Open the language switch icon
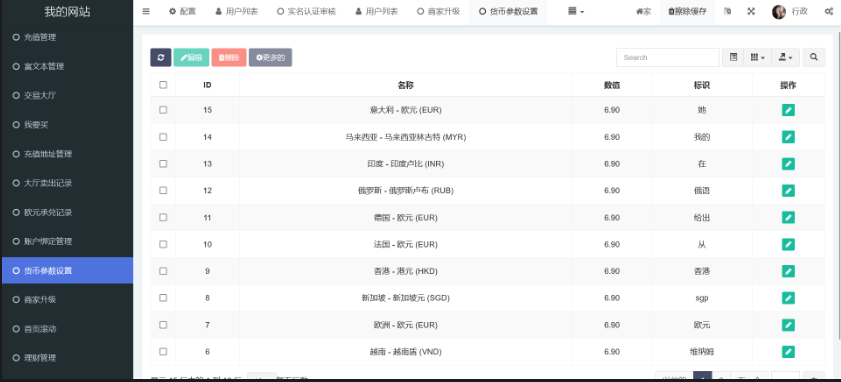This screenshot has width=841, height=382. (727, 11)
